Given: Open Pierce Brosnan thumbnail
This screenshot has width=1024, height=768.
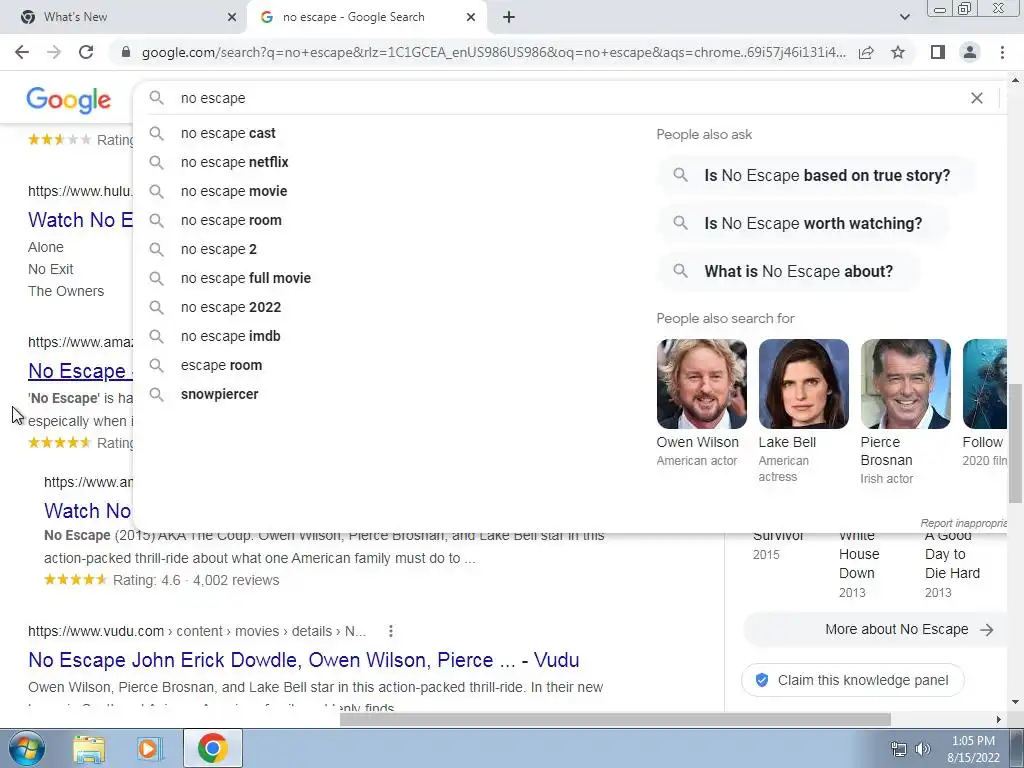Looking at the screenshot, I should [x=905, y=384].
